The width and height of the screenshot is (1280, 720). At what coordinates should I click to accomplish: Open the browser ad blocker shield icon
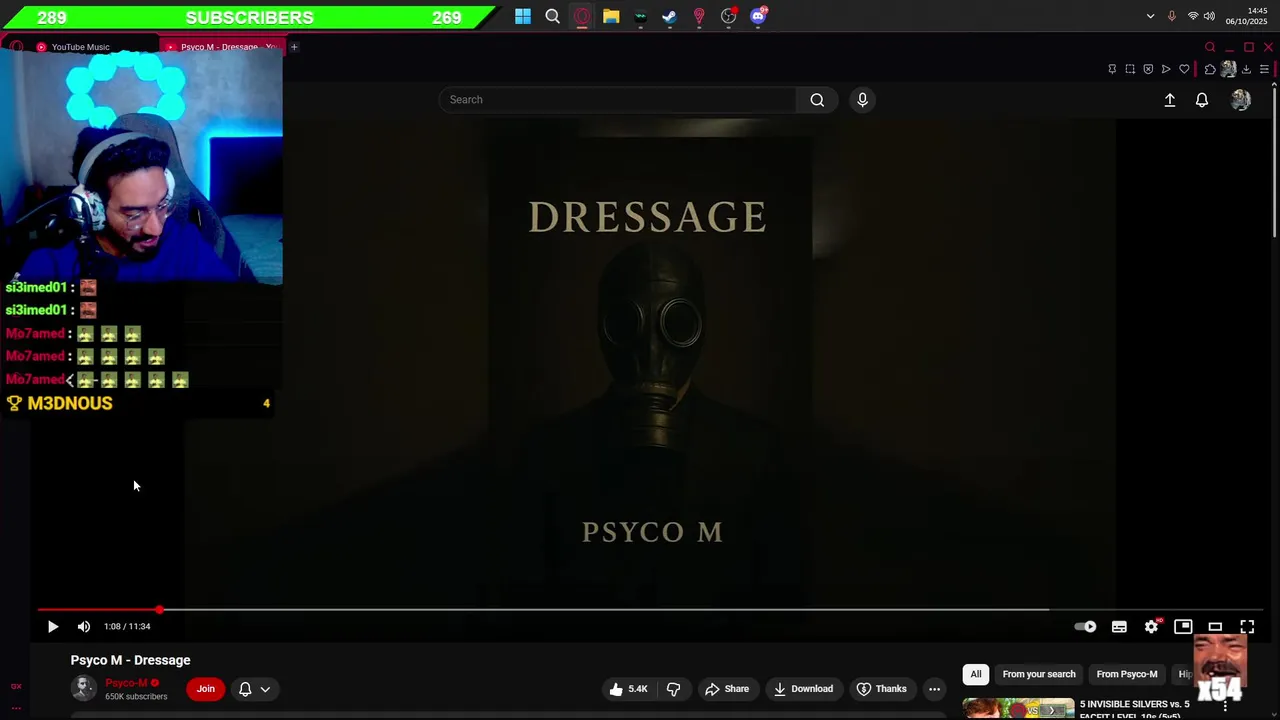click(x=1148, y=69)
